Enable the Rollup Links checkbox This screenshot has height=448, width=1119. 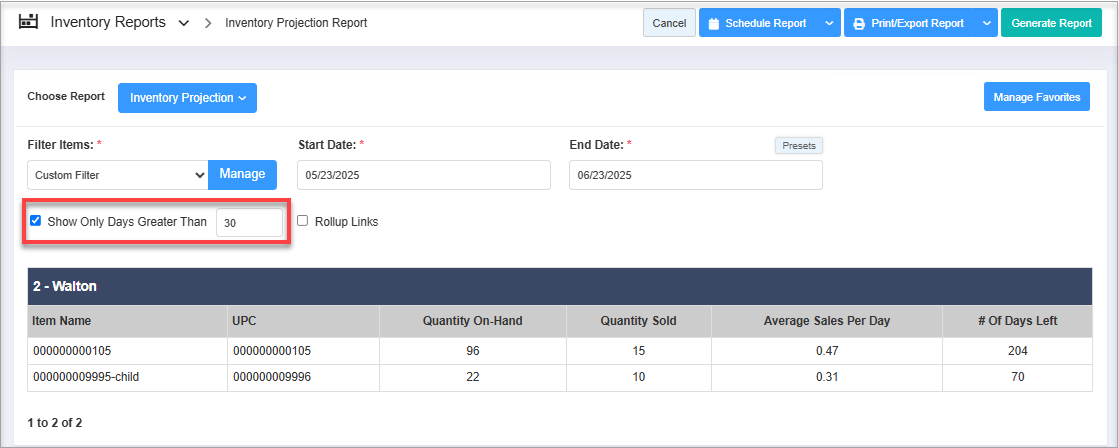pos(302,221)
